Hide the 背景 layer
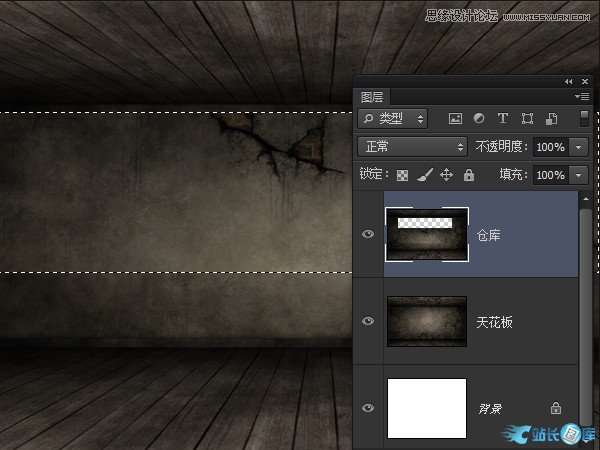The image size is (600, 450). [368, 408]
